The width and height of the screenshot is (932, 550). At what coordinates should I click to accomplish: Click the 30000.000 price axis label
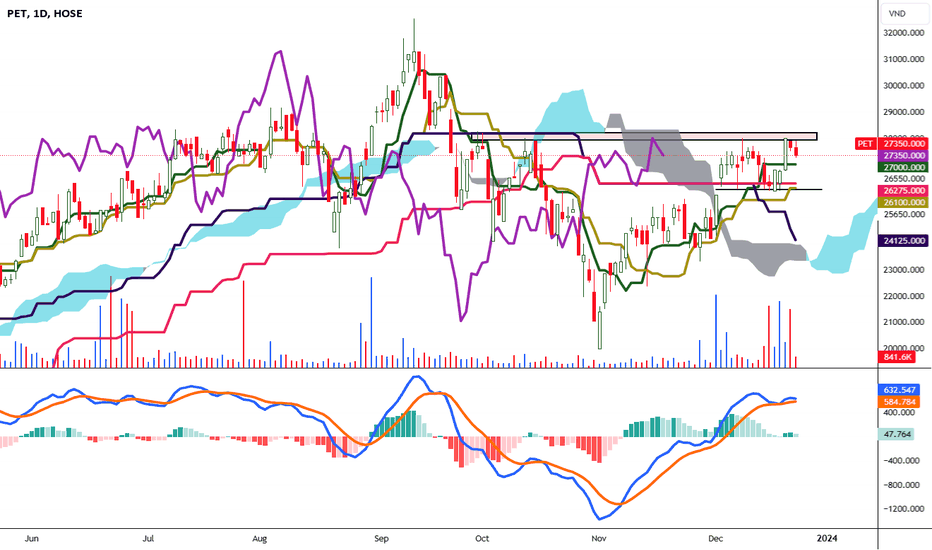(903, 86)
